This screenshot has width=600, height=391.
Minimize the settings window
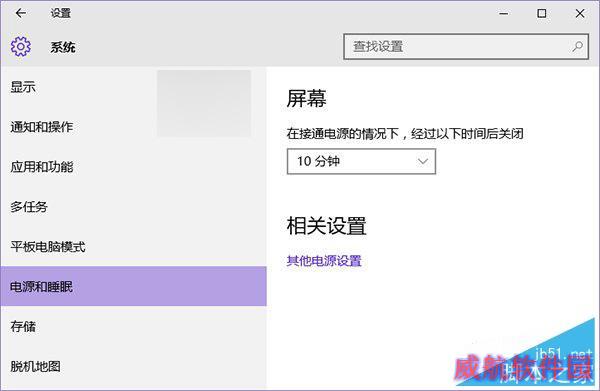(x=504, y=14)
